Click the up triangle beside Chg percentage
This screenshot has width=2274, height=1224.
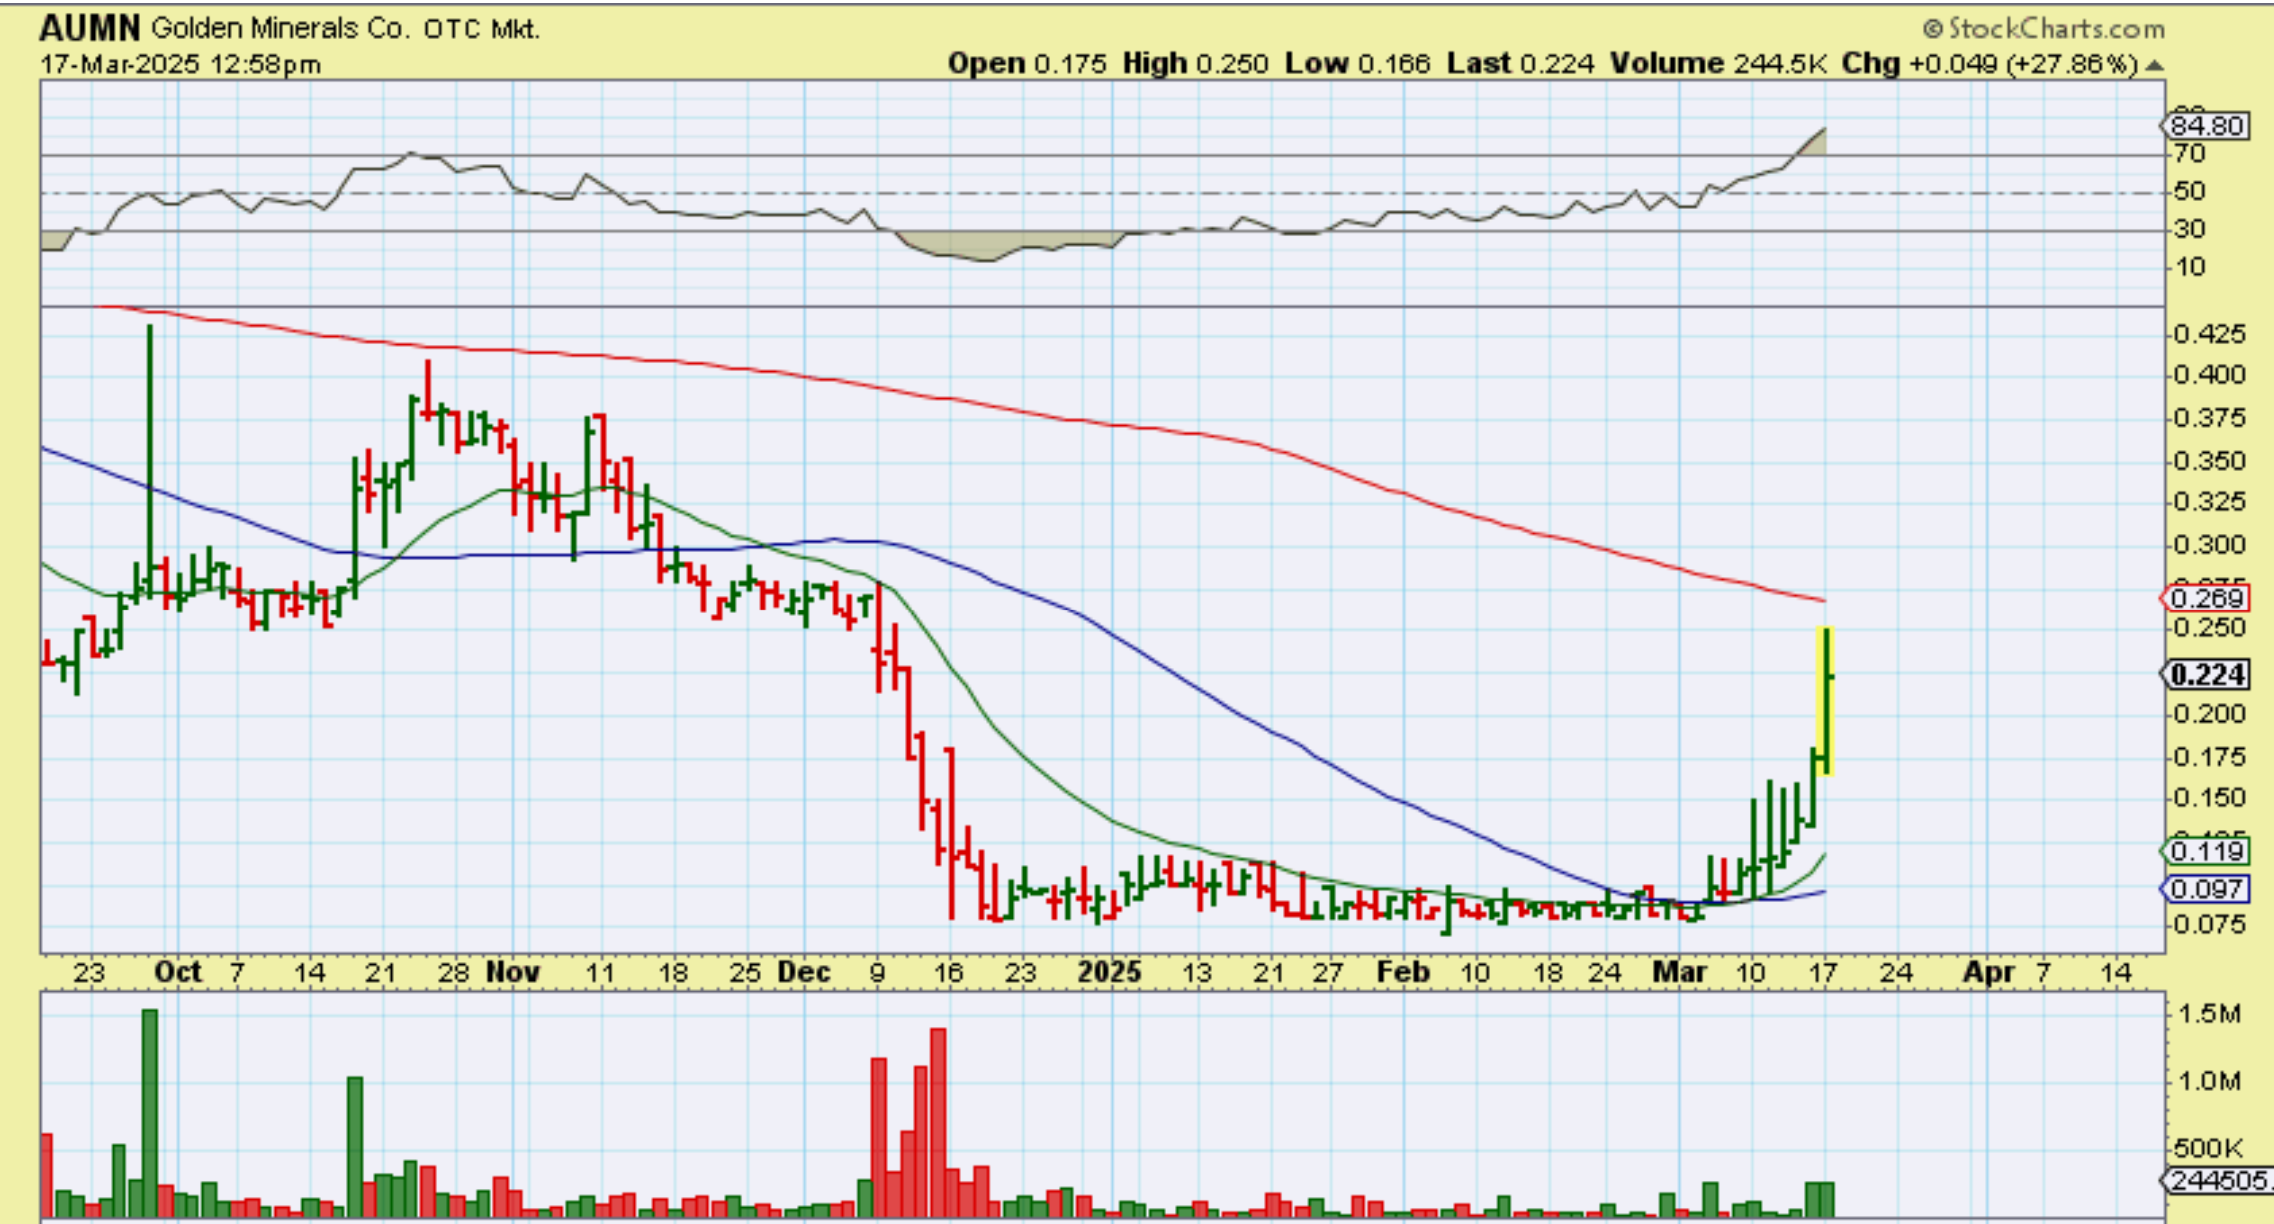2155,65
